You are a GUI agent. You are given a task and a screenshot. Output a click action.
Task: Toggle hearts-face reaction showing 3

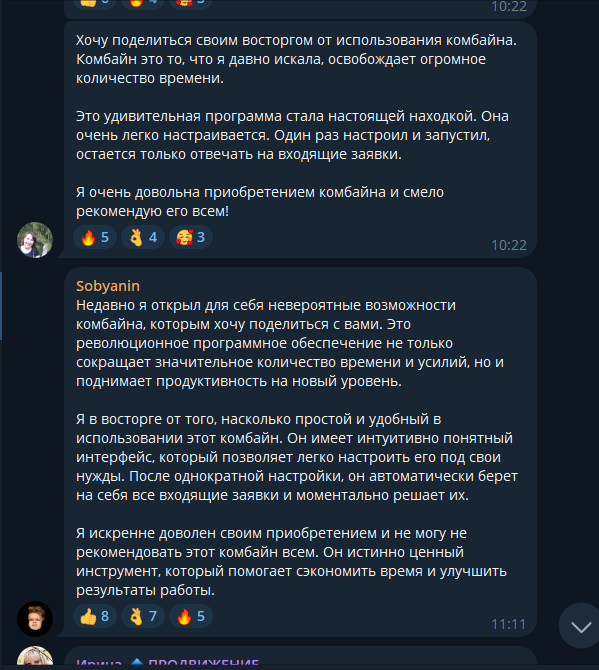191,237
